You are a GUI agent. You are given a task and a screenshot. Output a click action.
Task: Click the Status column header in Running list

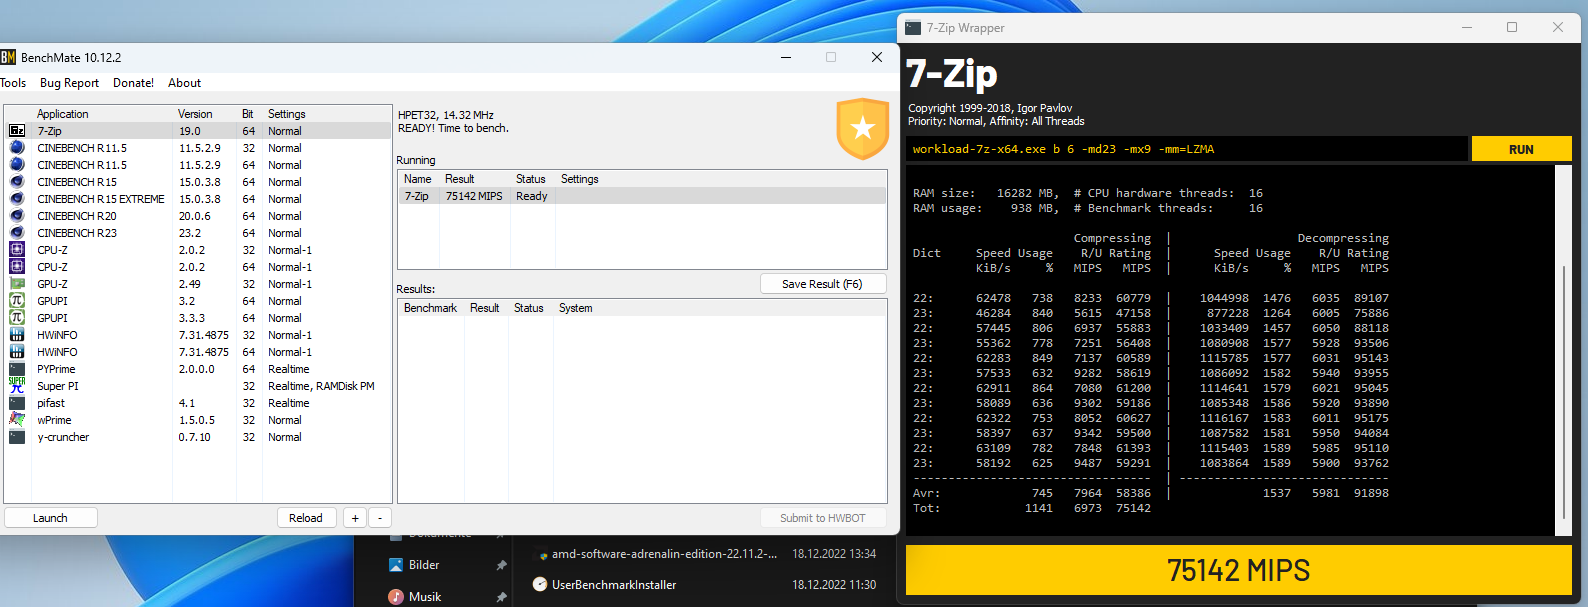coord(530,179)
